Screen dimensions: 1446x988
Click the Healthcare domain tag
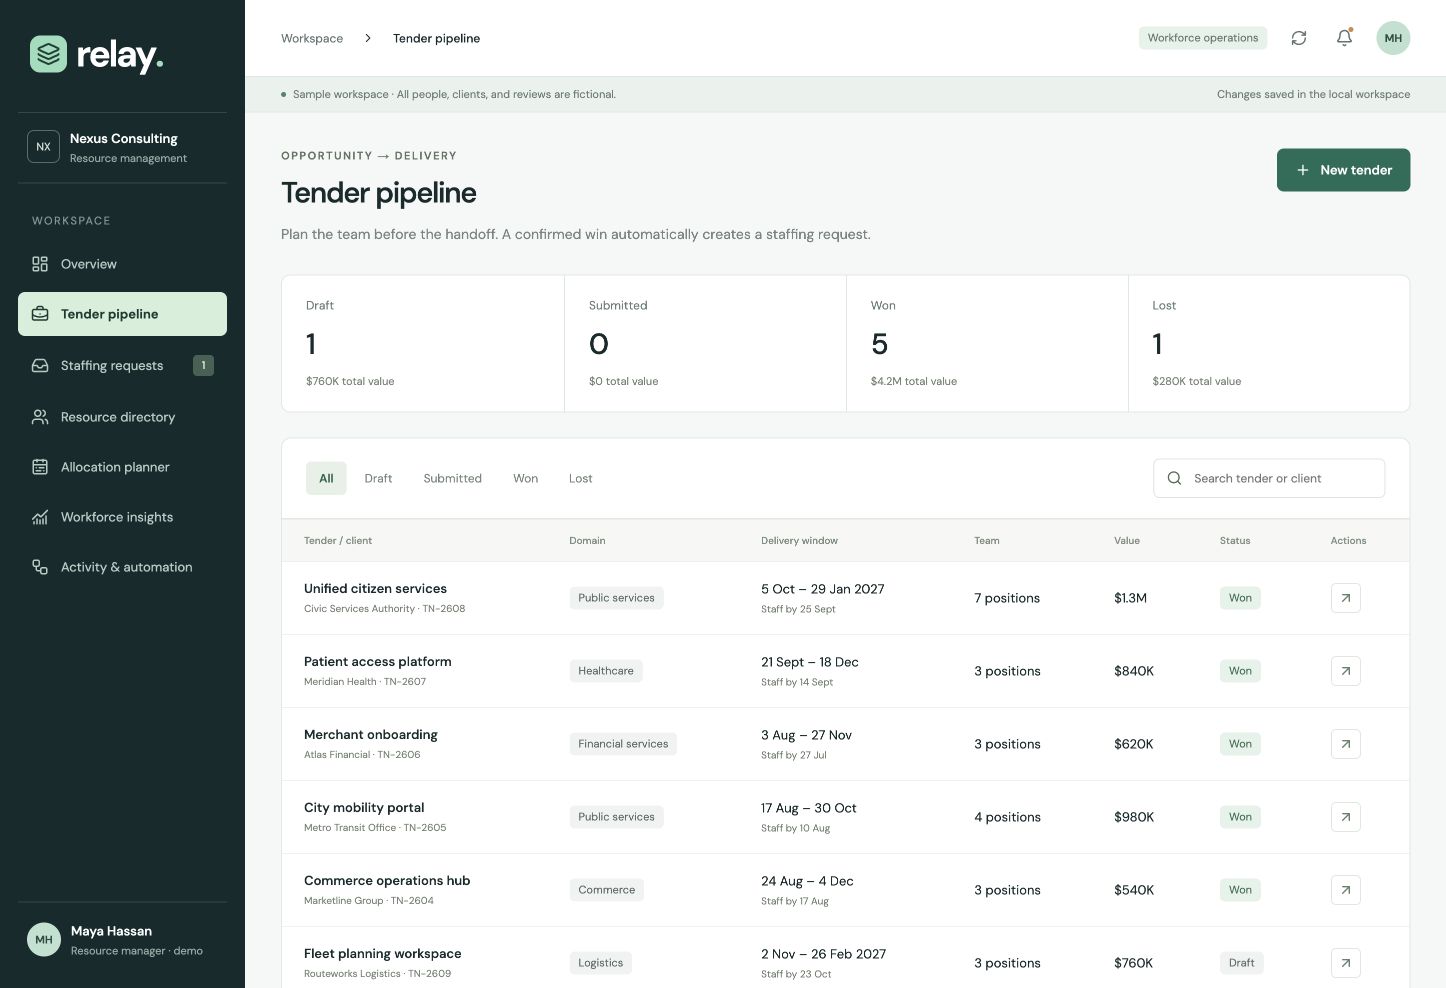[606, 671]
